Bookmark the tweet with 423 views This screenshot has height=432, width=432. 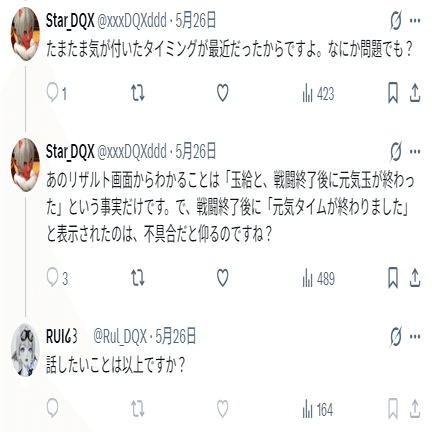pos(393,93)
